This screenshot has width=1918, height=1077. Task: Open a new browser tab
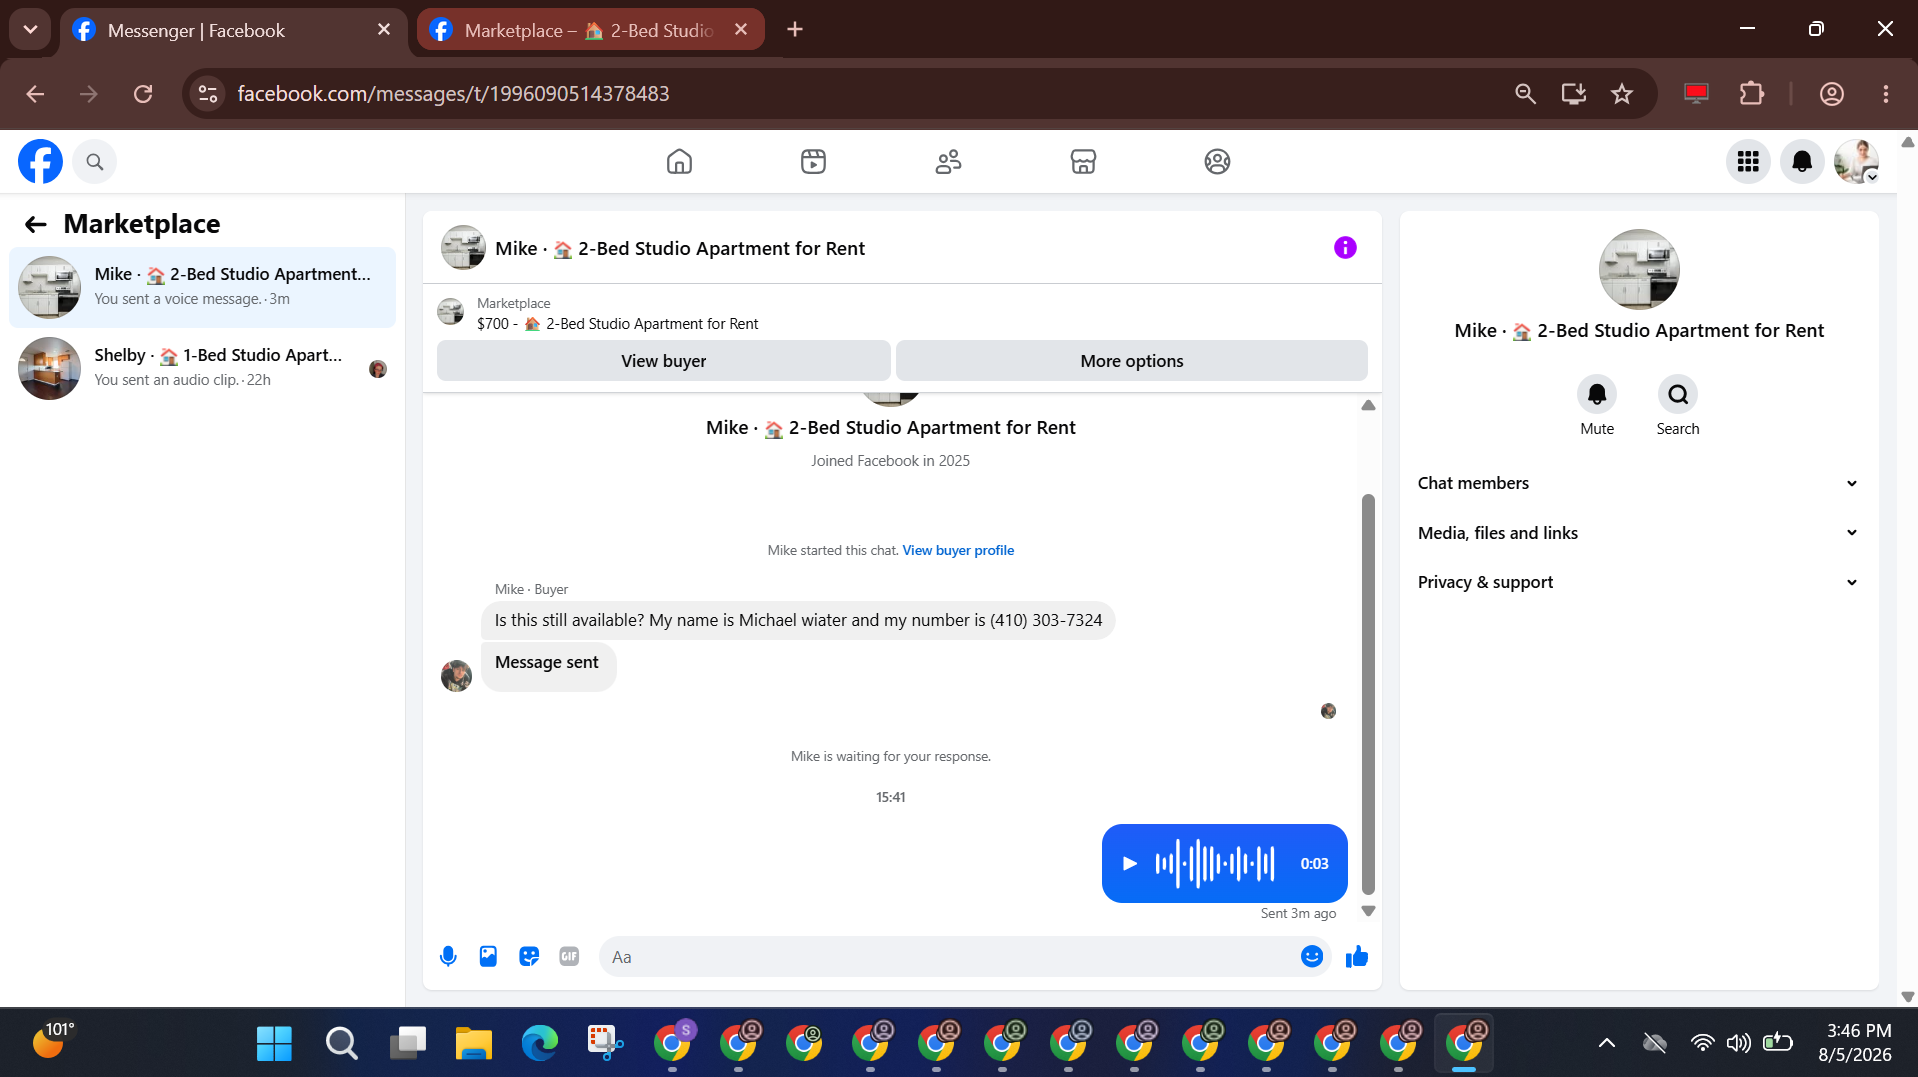coord(795,30)
